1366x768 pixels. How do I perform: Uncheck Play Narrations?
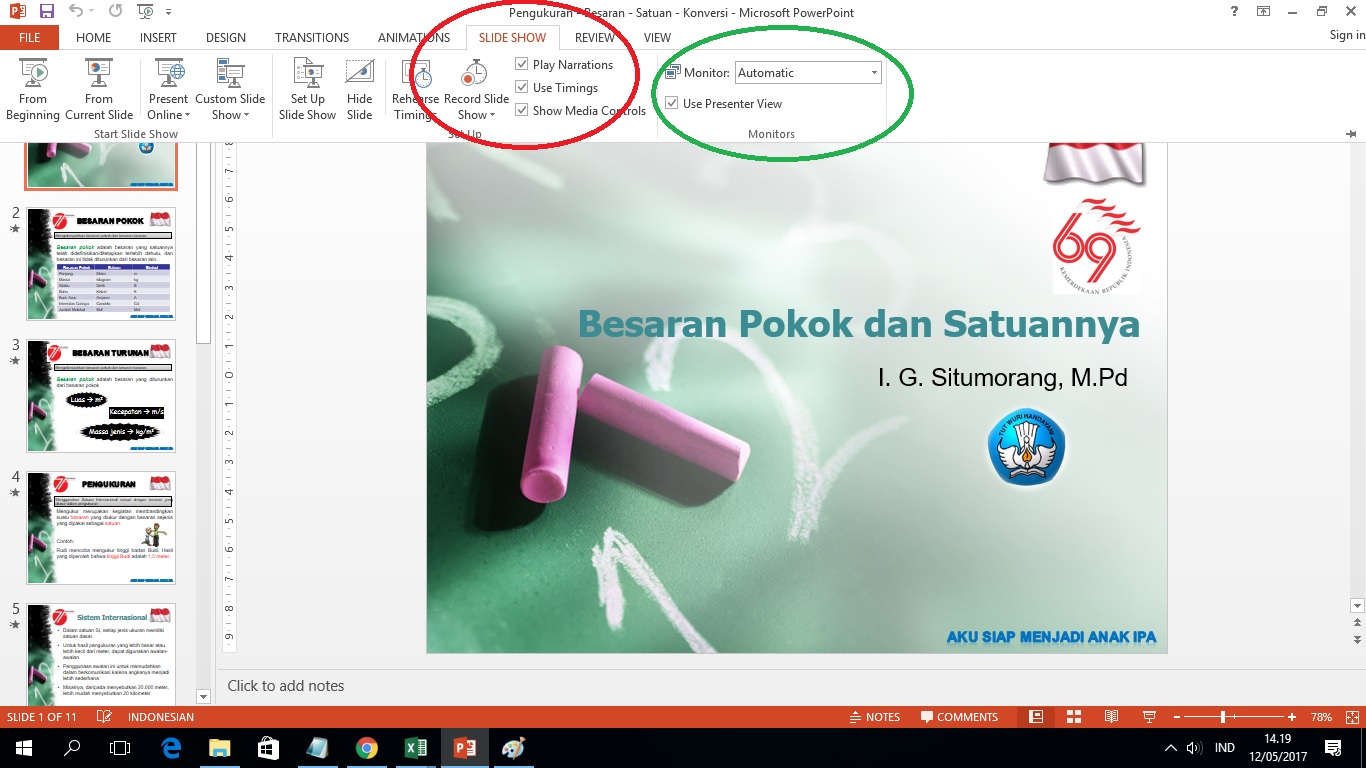(522, 64)
